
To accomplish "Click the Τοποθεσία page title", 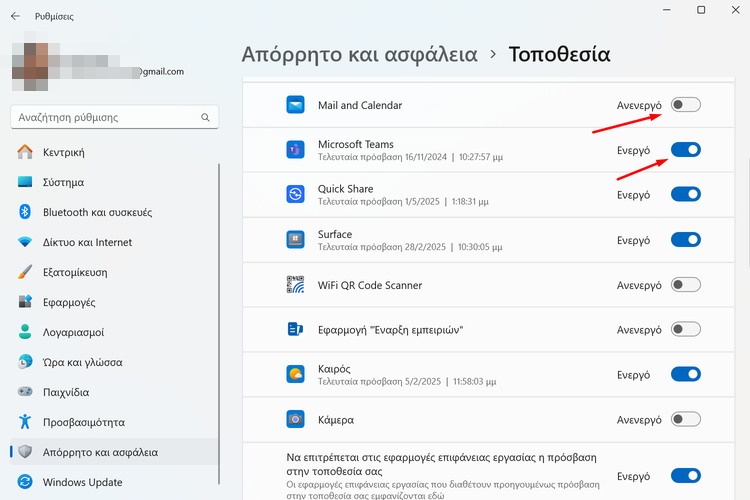I will pyautogui.click(x=559, y=54).
